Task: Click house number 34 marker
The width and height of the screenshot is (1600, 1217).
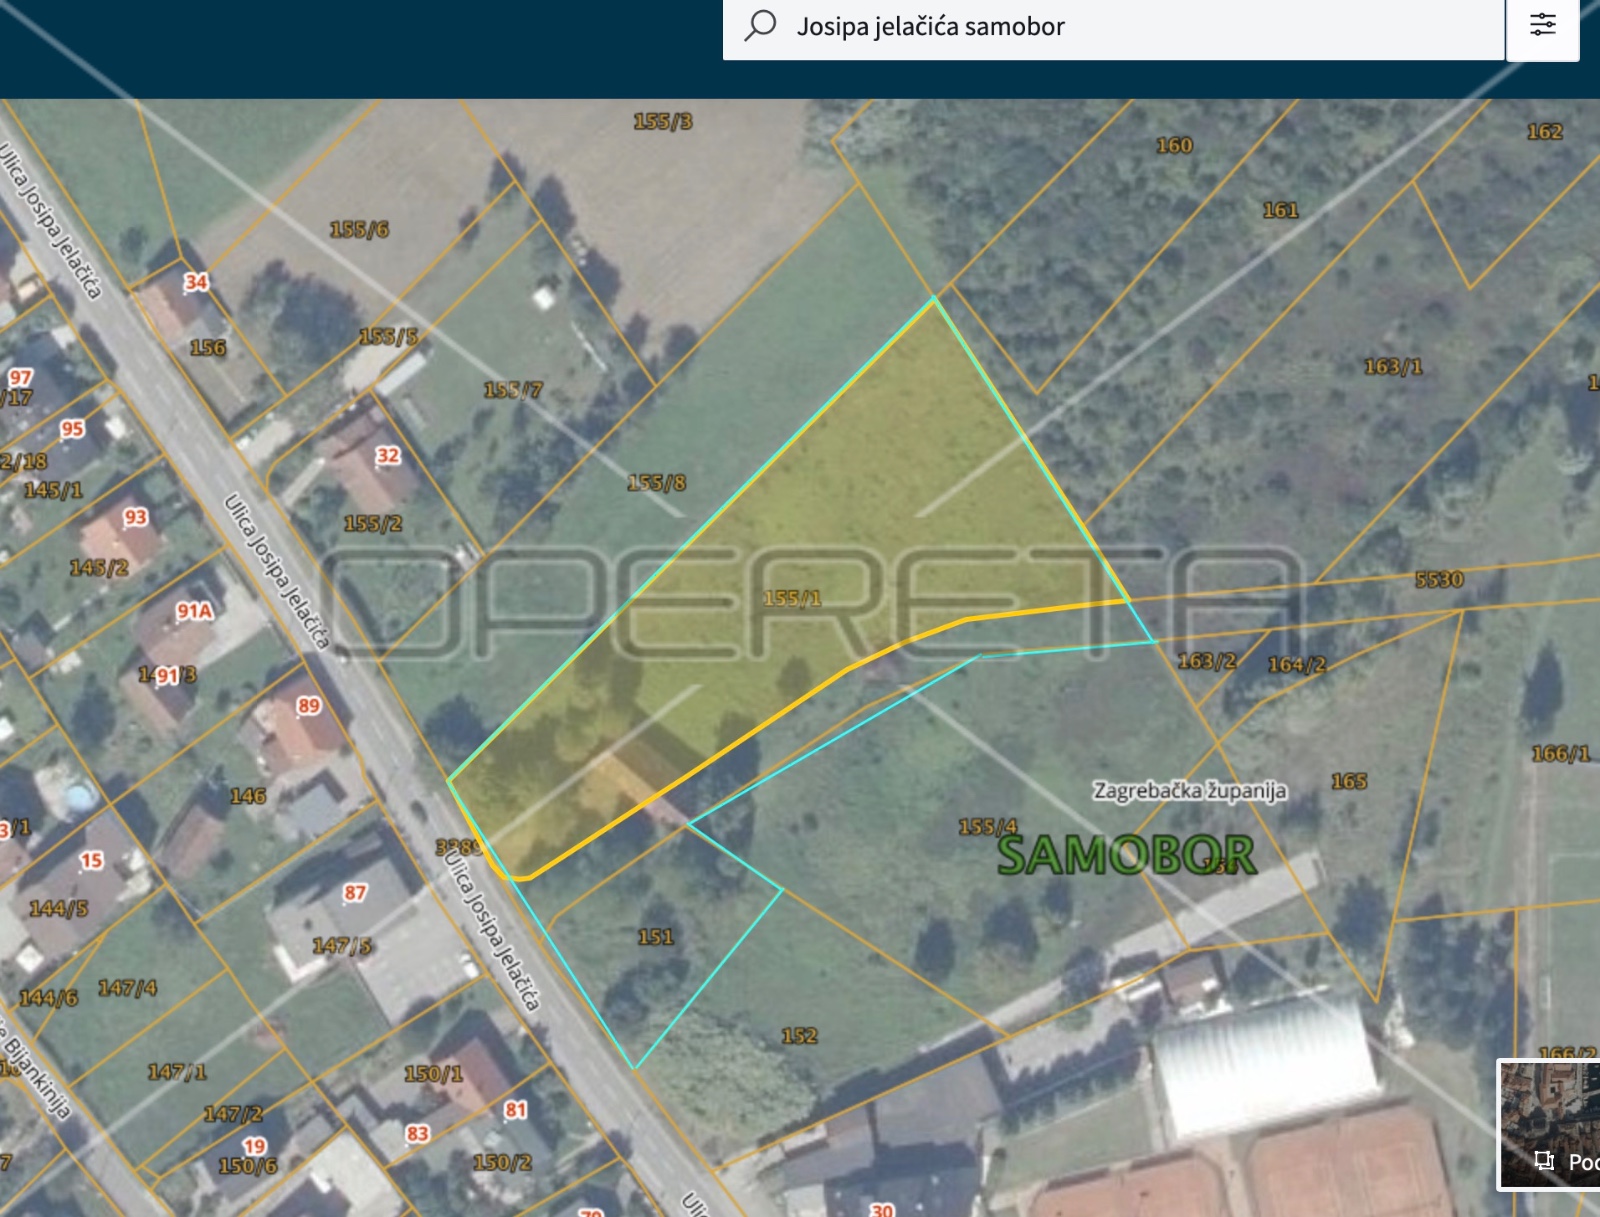Action: coord(196,282)
